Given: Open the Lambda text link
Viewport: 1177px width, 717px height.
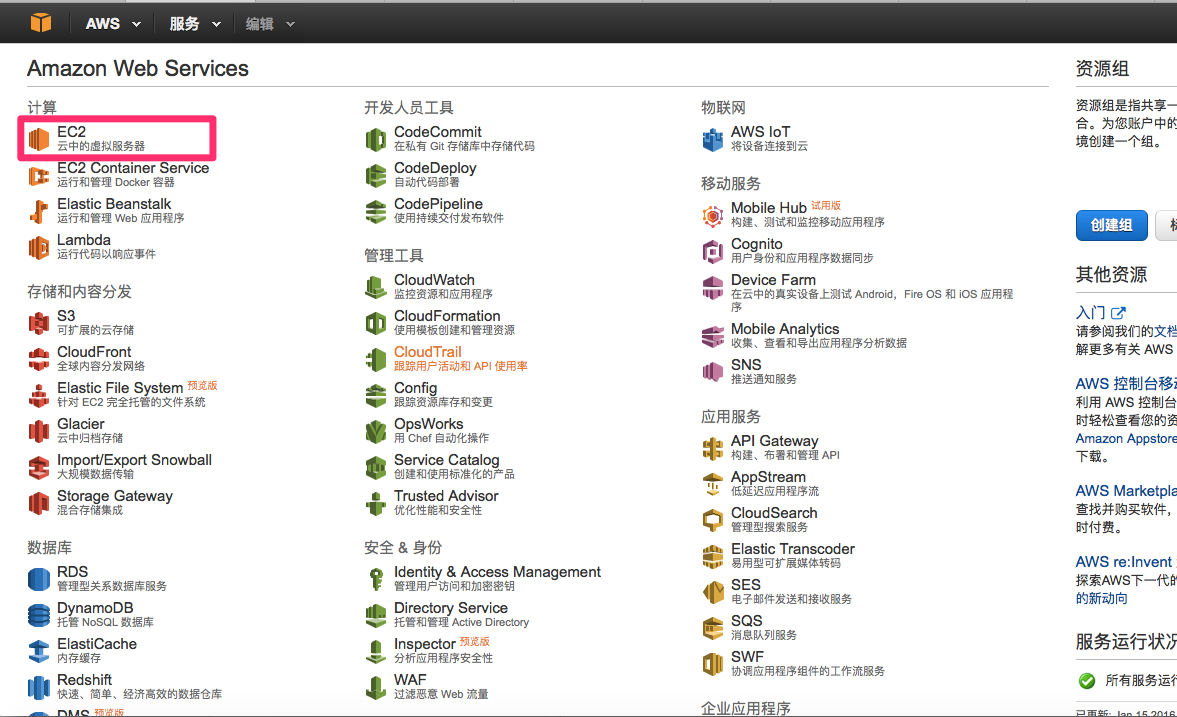Looking at the screenshot, I should pyautogui.click(x=84, y=240).
